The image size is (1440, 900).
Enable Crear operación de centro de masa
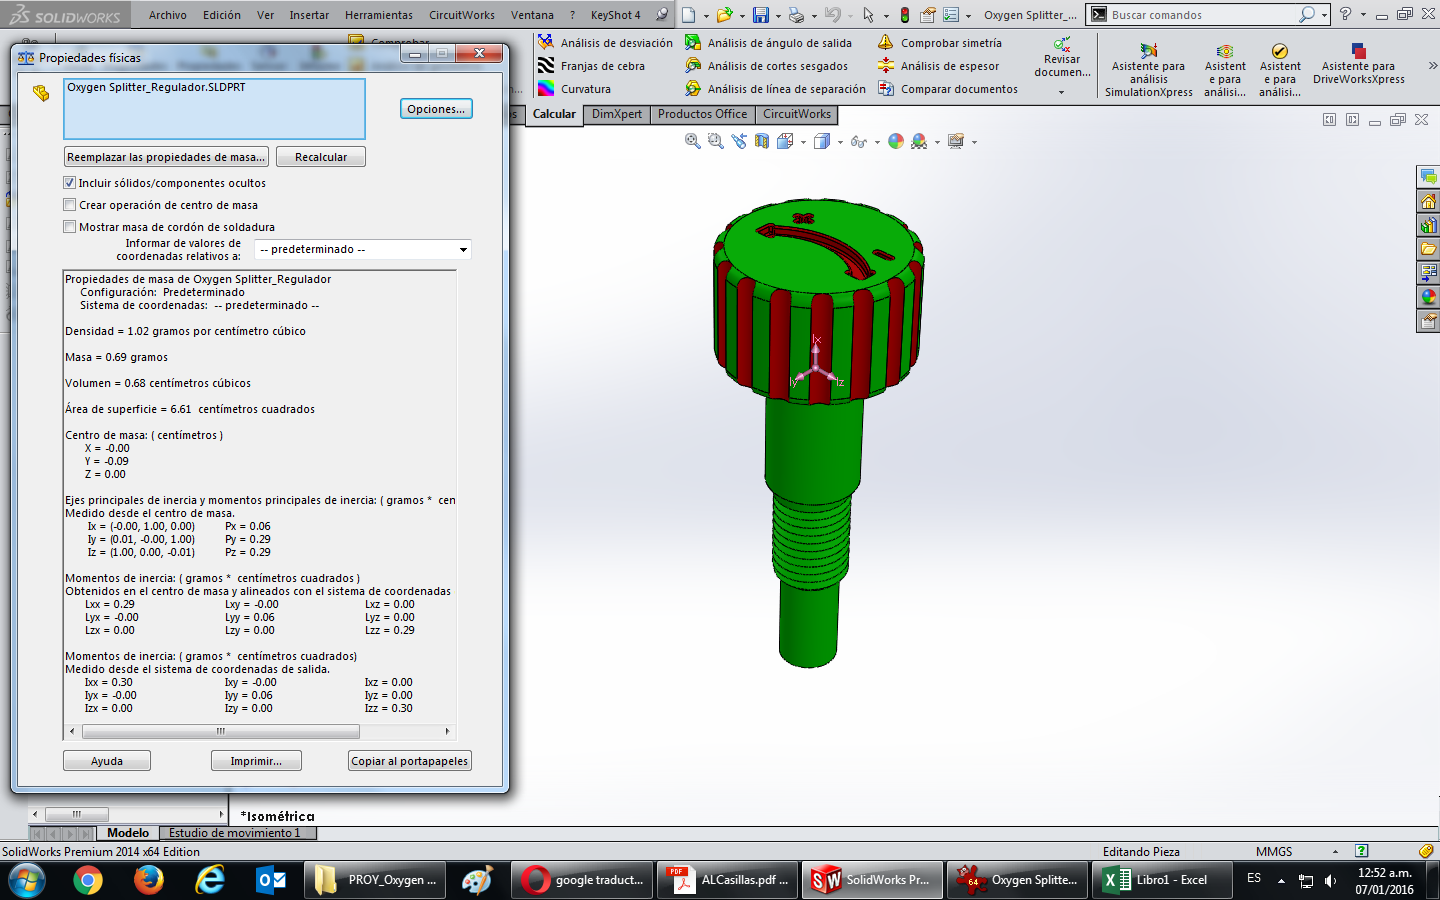(x=70, y=205)
